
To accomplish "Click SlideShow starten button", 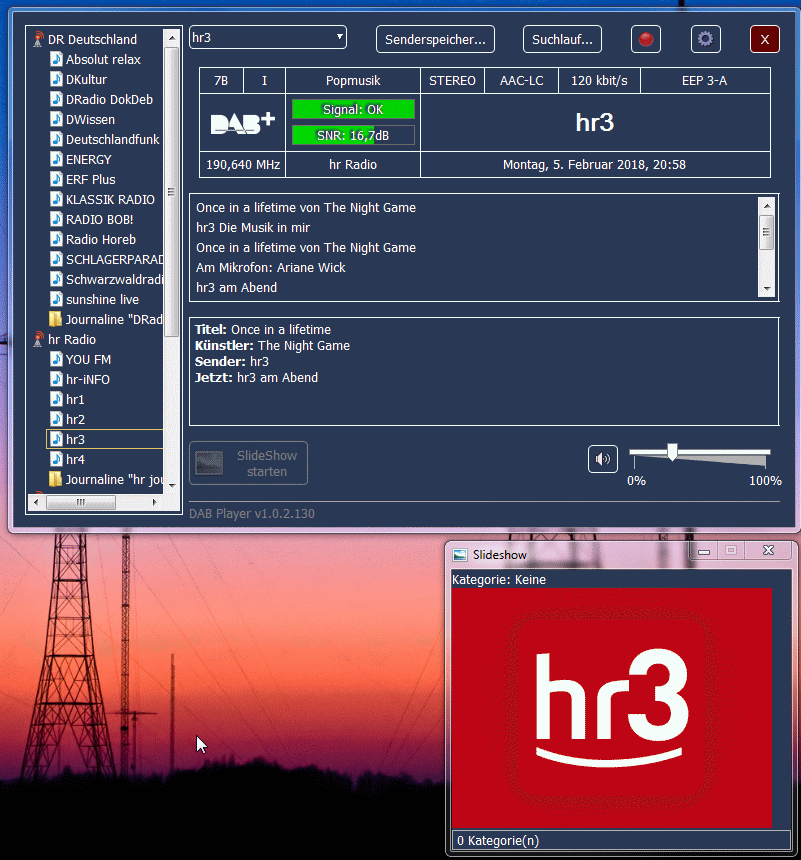I will [249, 463].
